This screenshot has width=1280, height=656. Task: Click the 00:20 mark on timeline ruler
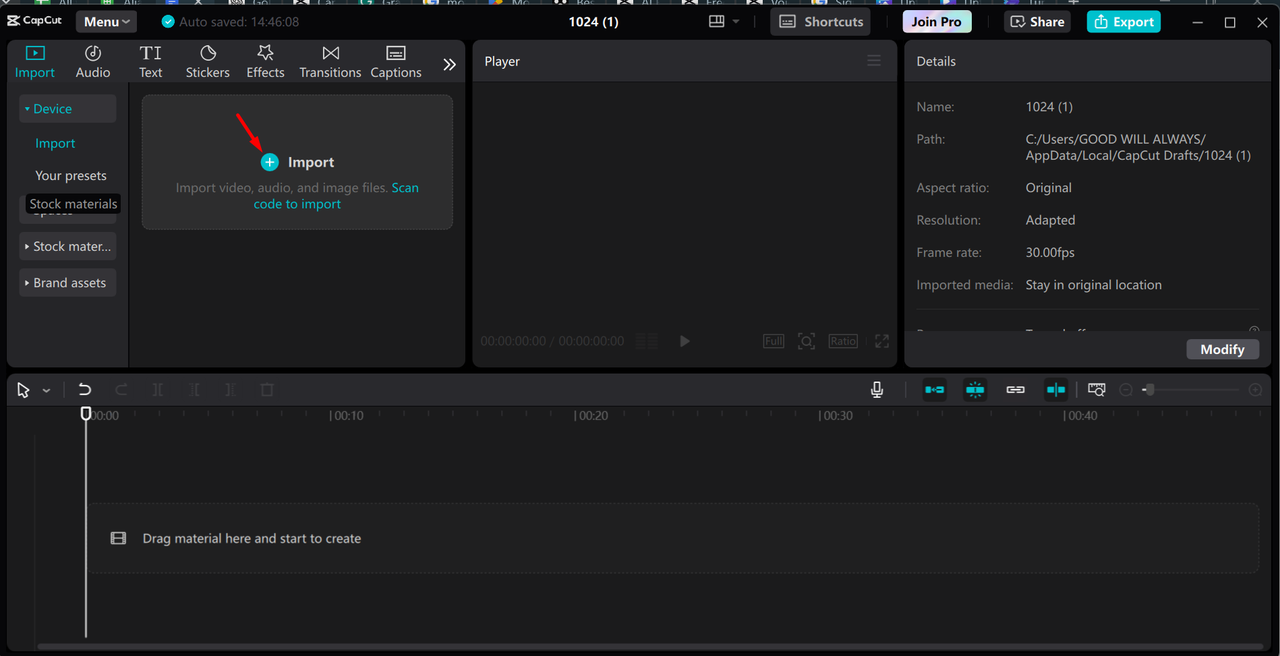click(x=590, y=416)
